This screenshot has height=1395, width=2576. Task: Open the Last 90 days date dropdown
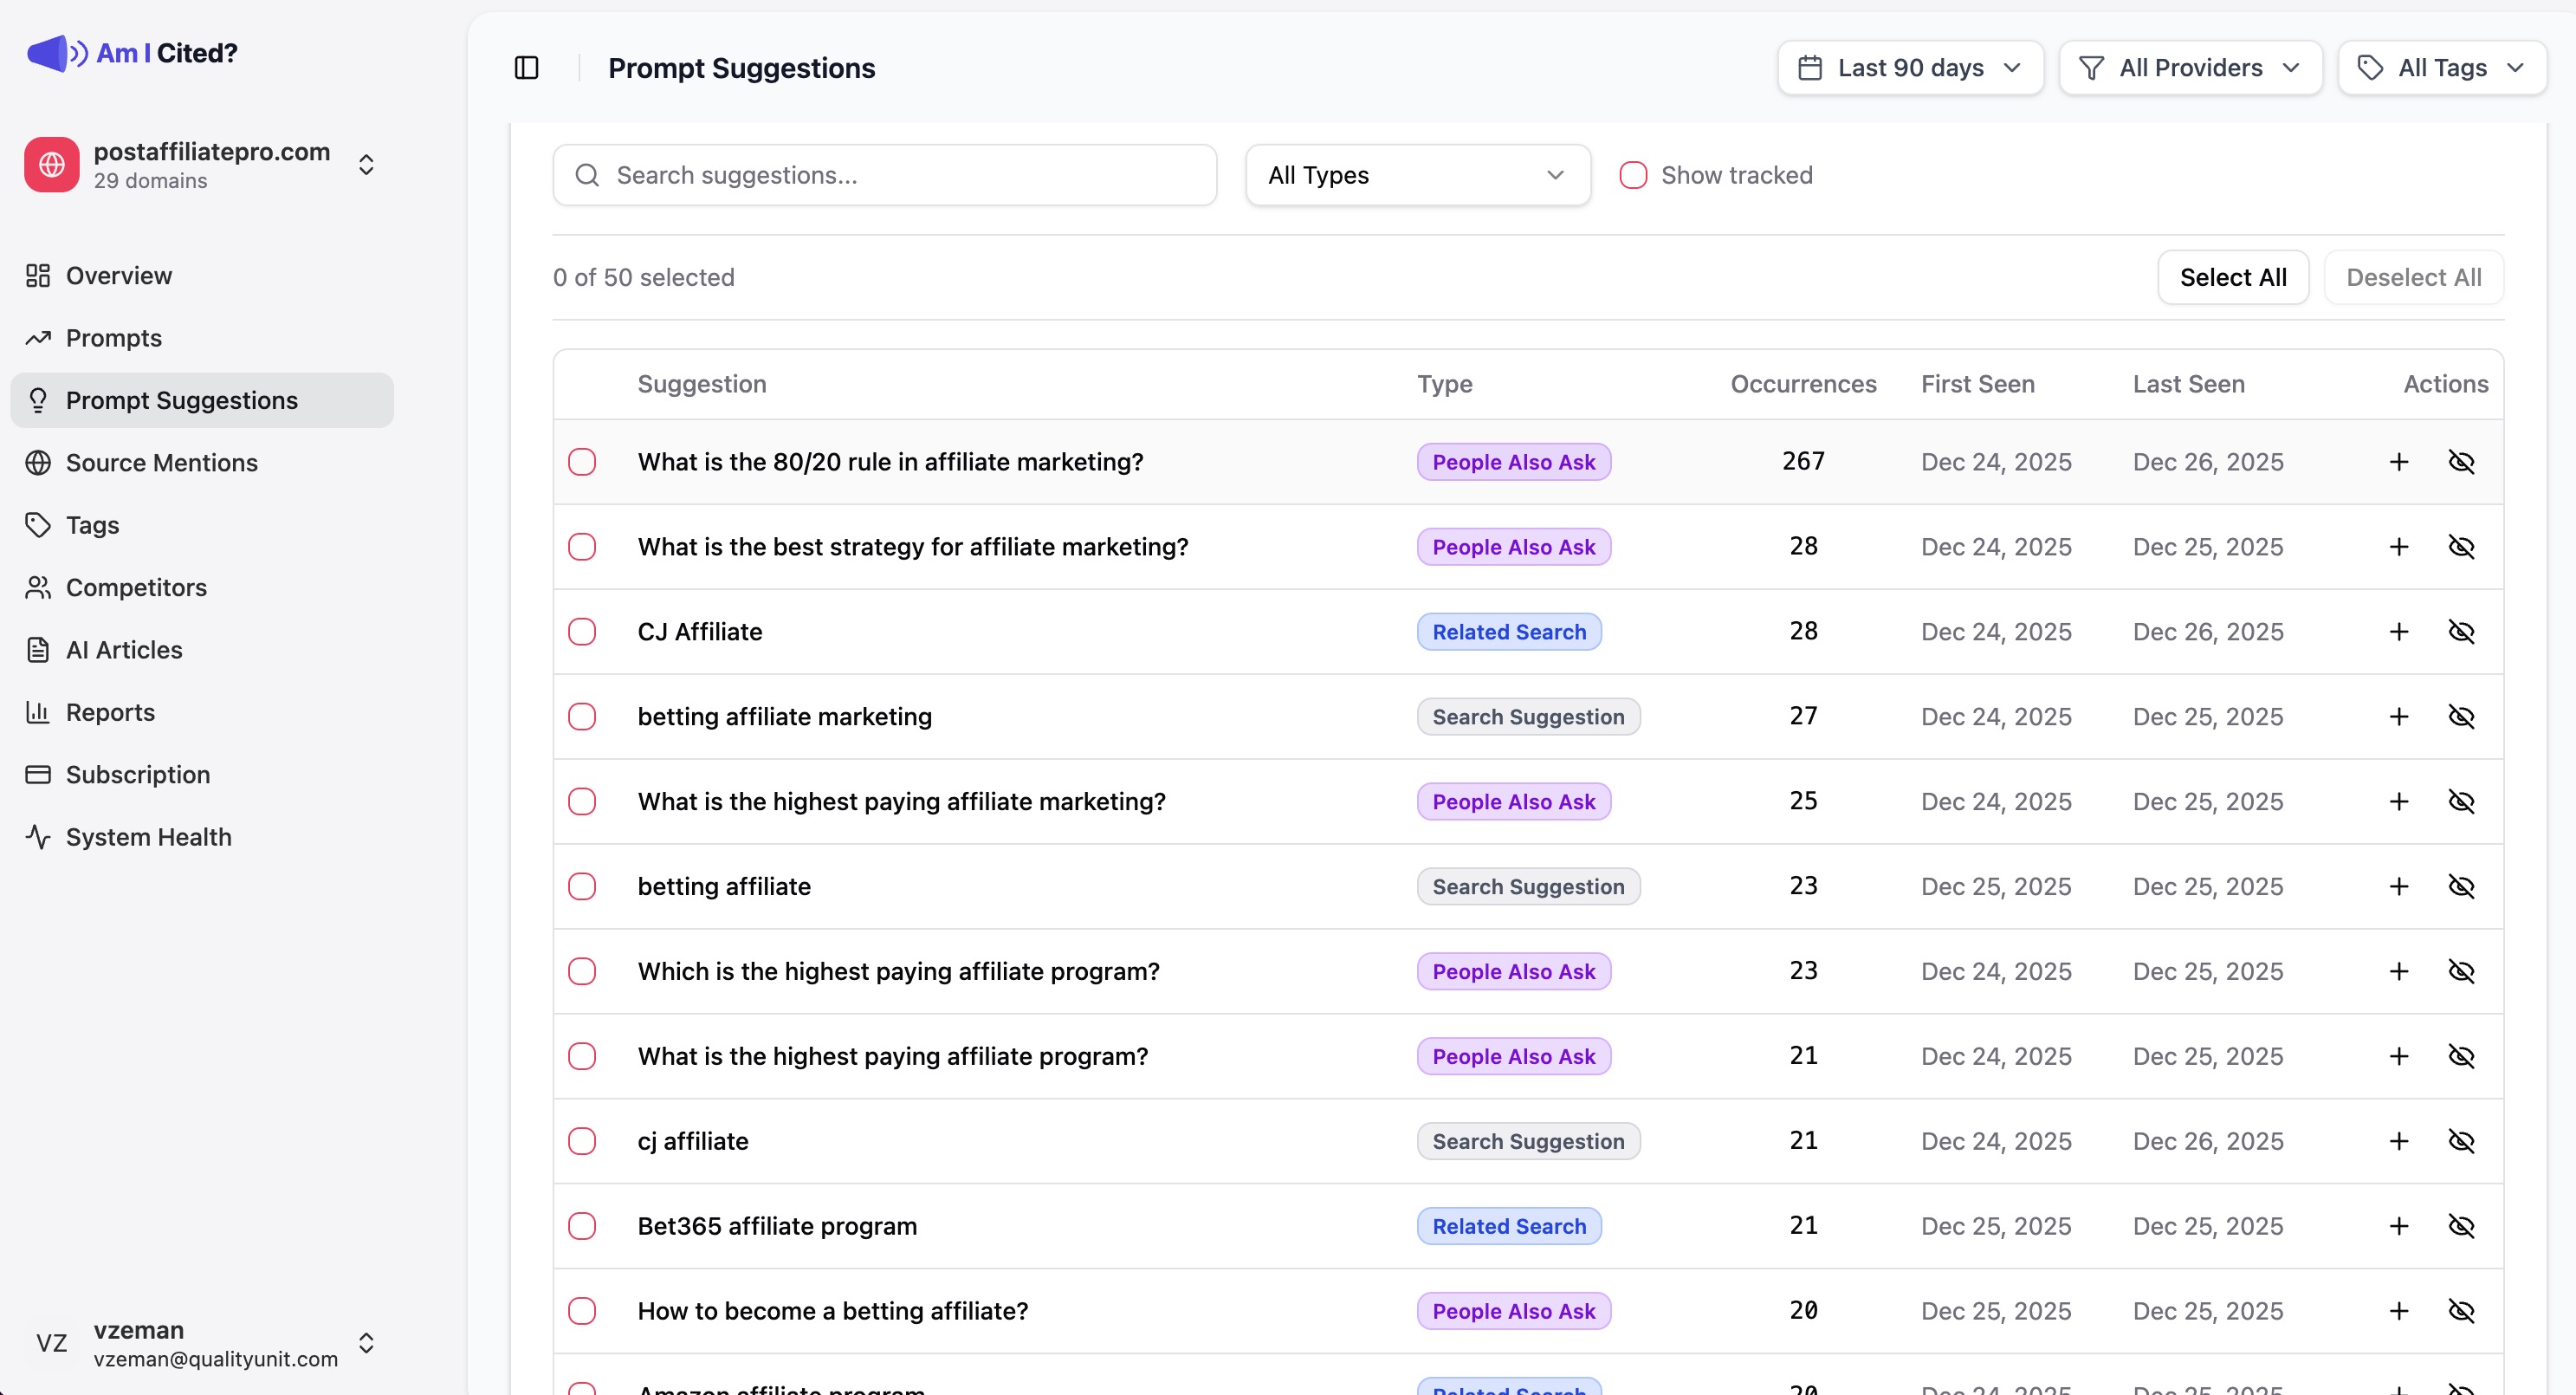pyautogui.click(x=1909, y=67)
